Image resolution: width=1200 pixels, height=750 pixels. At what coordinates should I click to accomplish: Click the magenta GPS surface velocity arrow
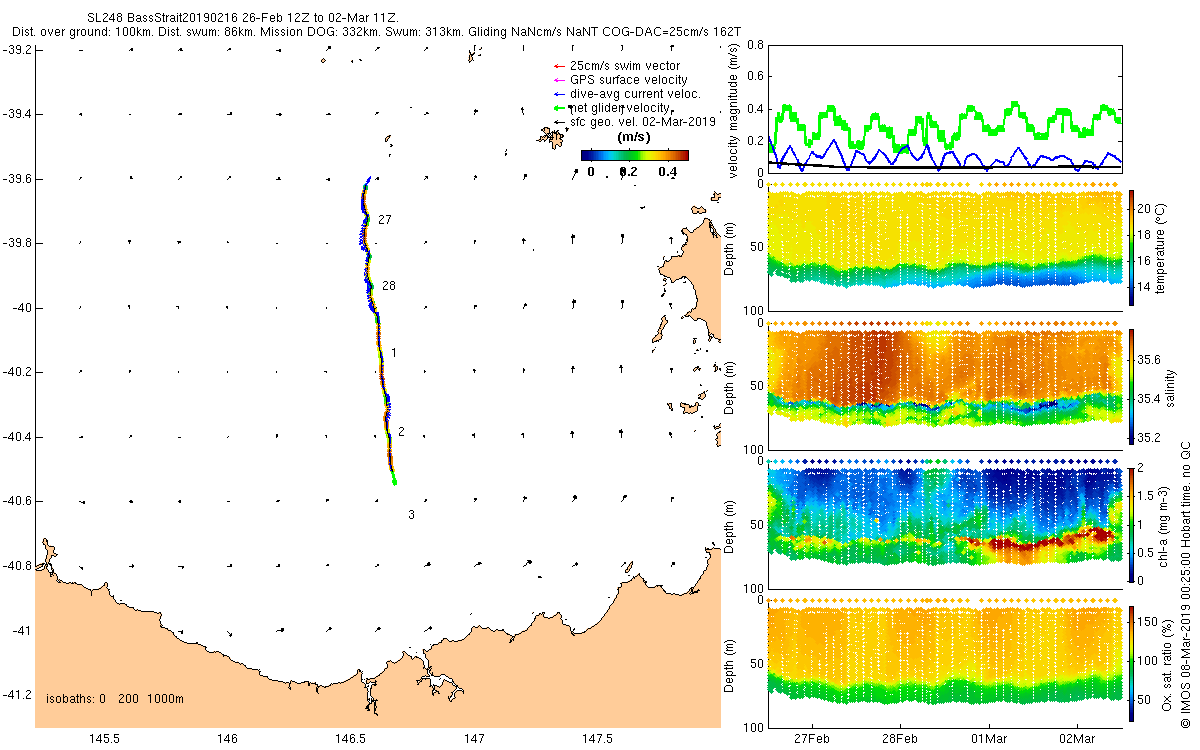click(558, 80)
